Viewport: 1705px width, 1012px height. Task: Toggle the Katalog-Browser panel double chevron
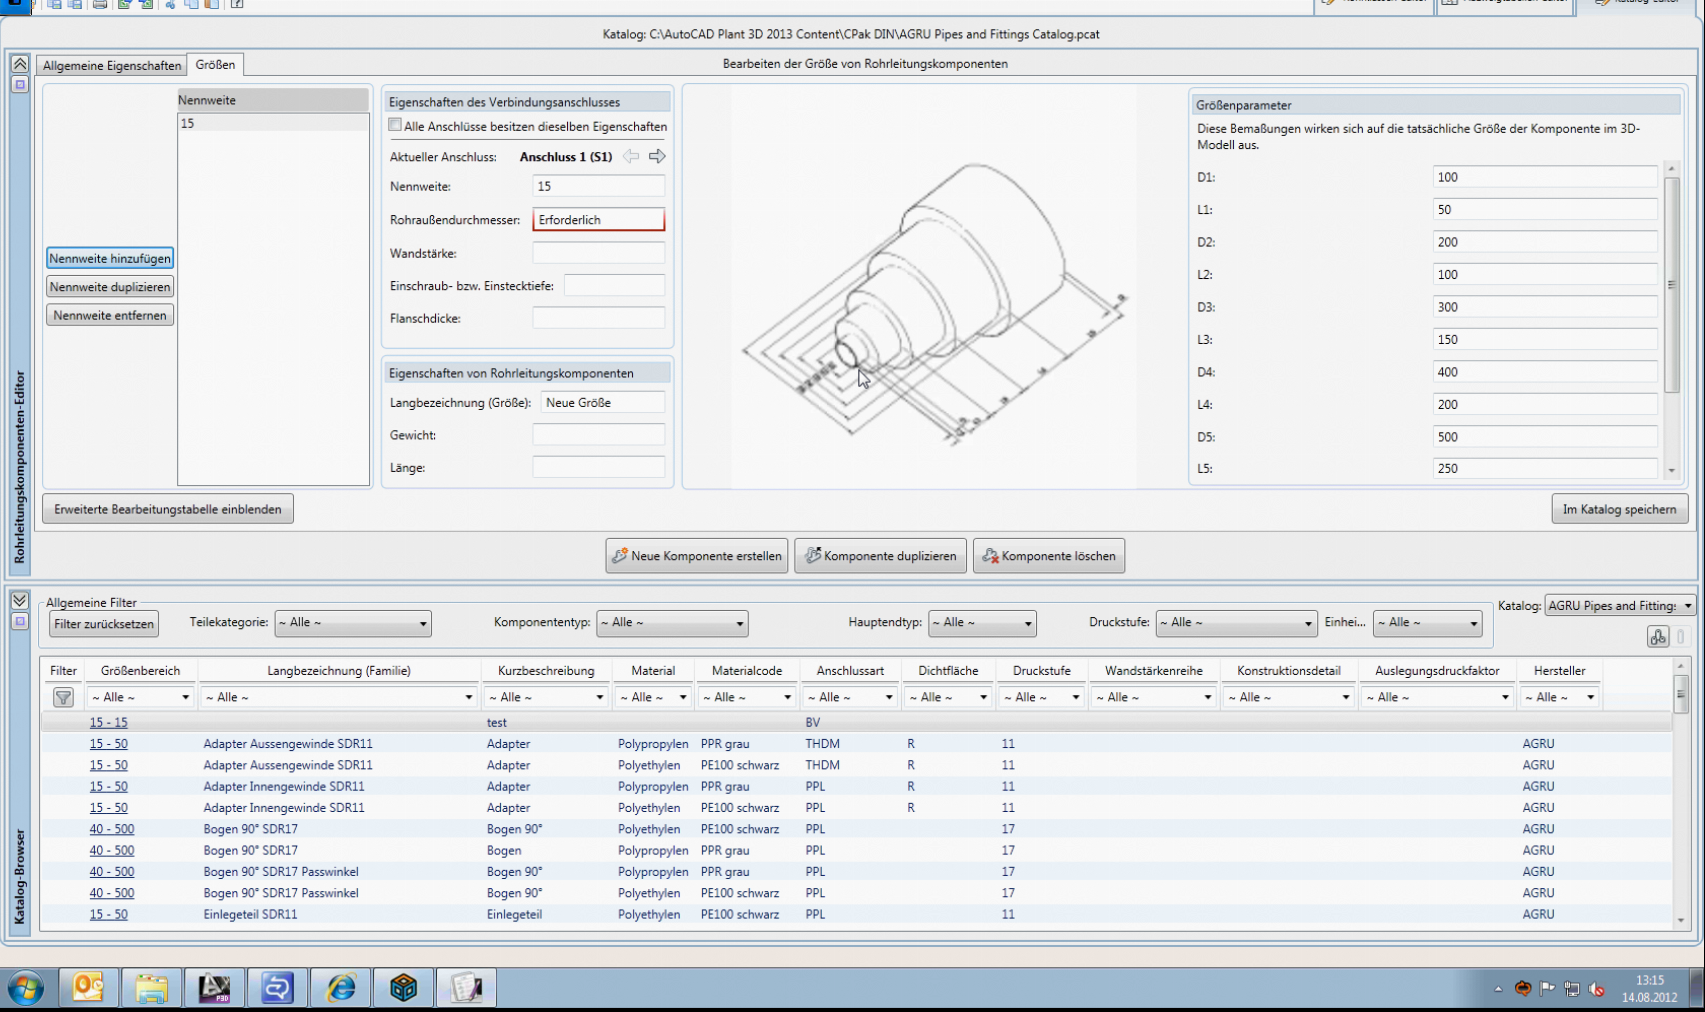[x=19, y=600]
